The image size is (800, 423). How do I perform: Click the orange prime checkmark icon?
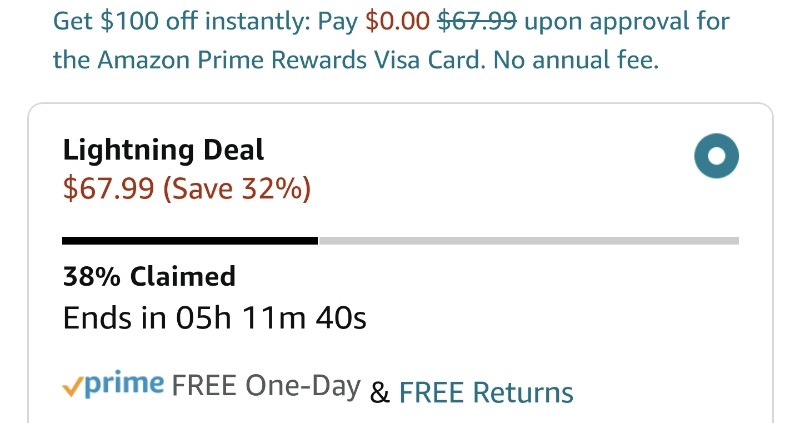72,388
